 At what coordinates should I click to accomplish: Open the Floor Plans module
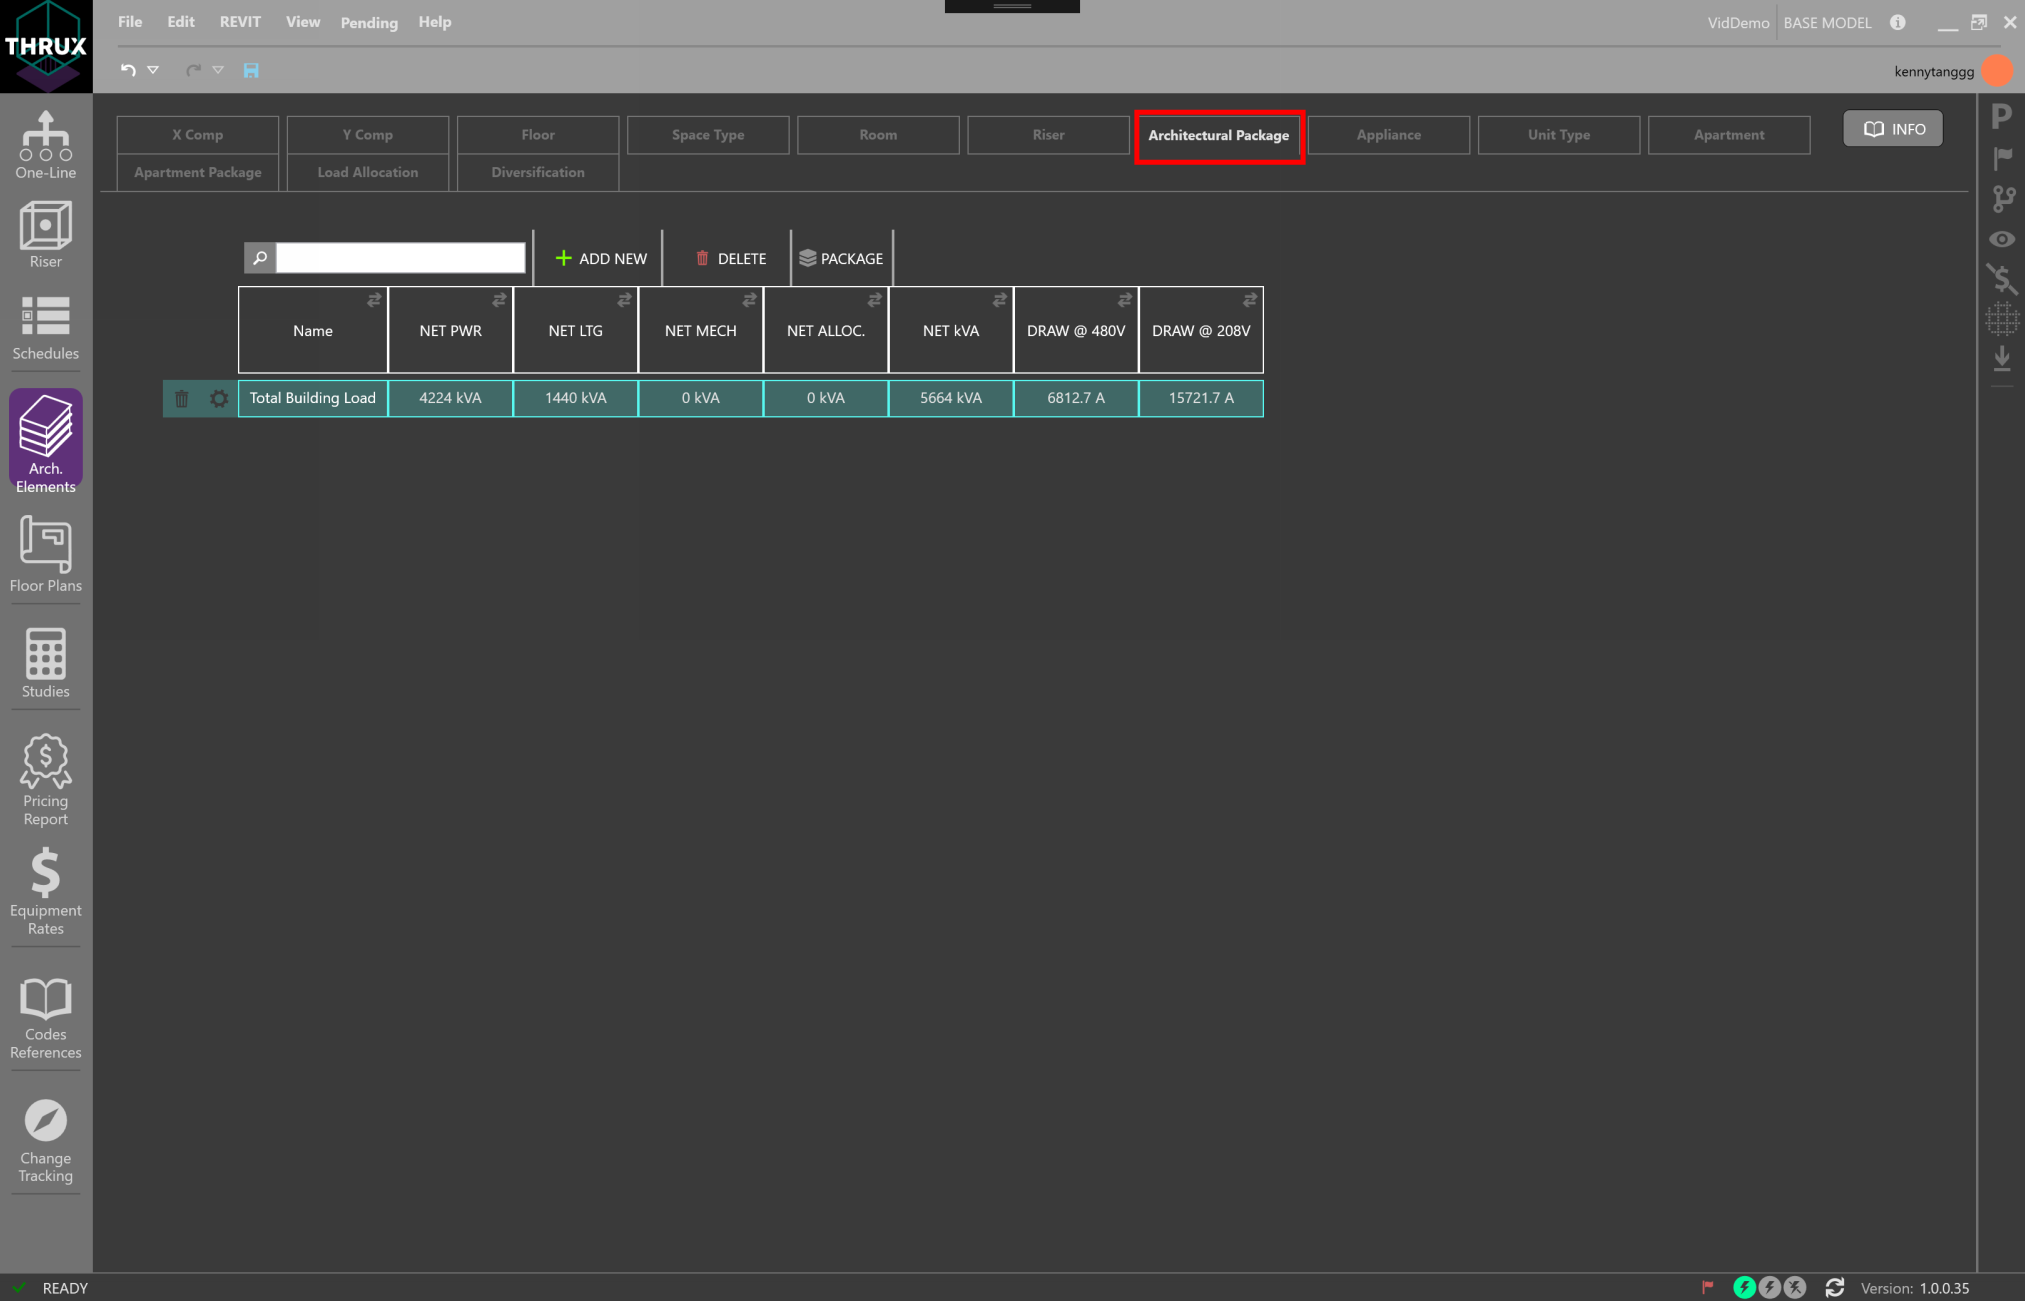point(45,554)
